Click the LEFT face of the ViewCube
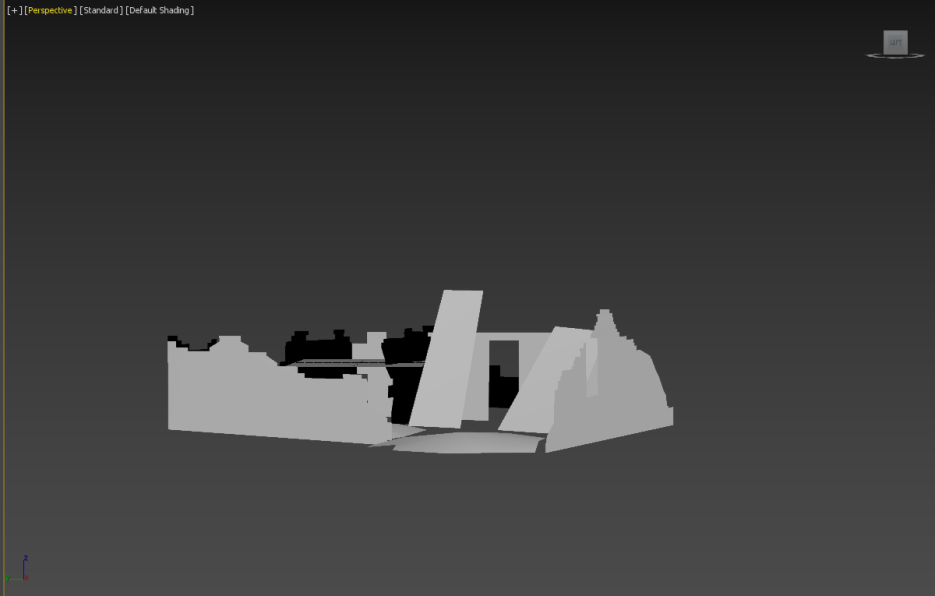This screenshot has width=935, height=596. pos(895,43)
